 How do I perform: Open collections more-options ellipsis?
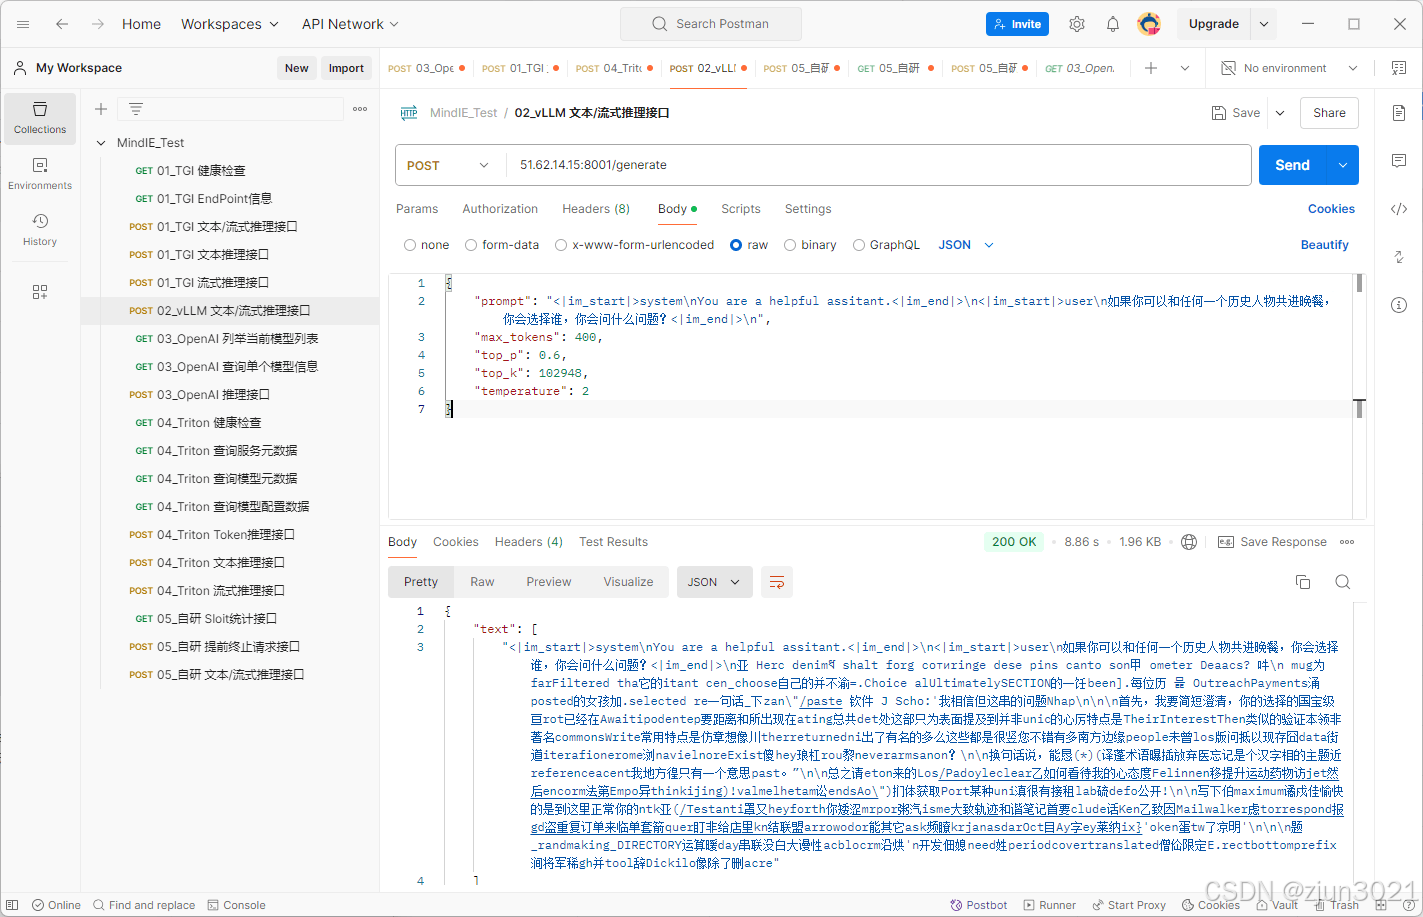360,109
